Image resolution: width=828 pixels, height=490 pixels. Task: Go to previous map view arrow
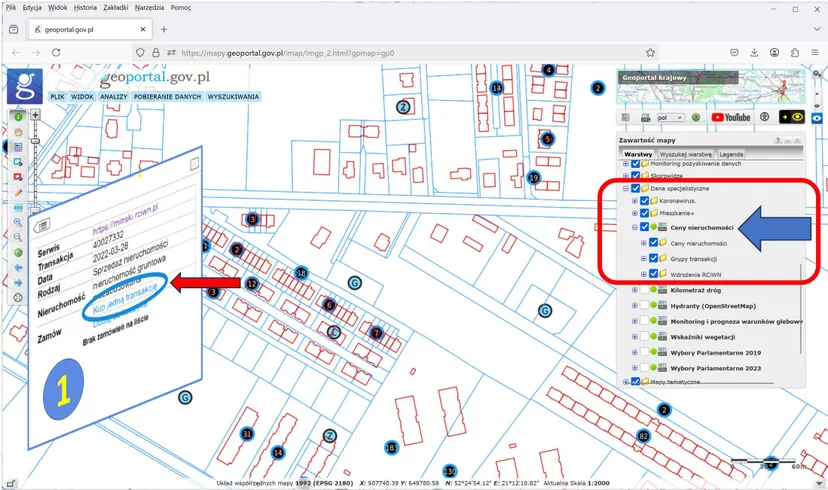pos(18,268)
